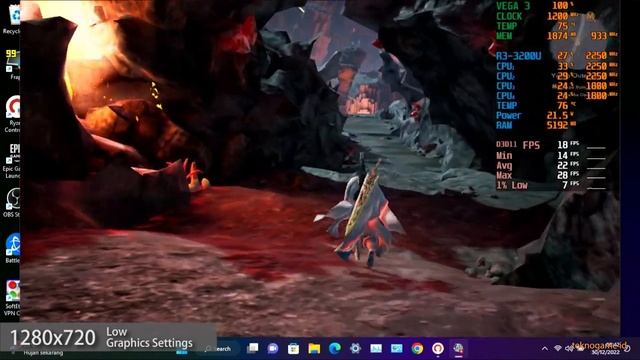Launch the Fraps desktop shortcut
The height and width of the screenshot is (360, 640).
tap(12, 64)
